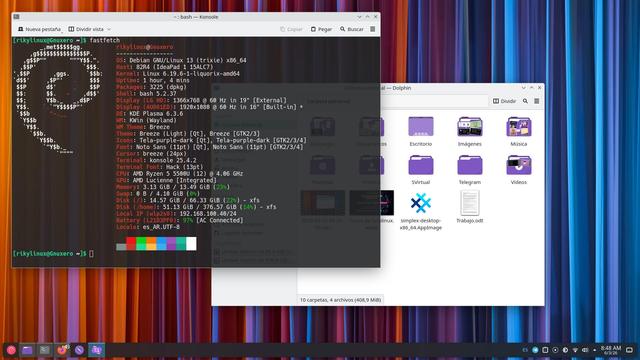Viewport: 640px width, 360px height.
Task: Switch to the active Dolphin task in taskbar
Action: [x=96, y=350]
